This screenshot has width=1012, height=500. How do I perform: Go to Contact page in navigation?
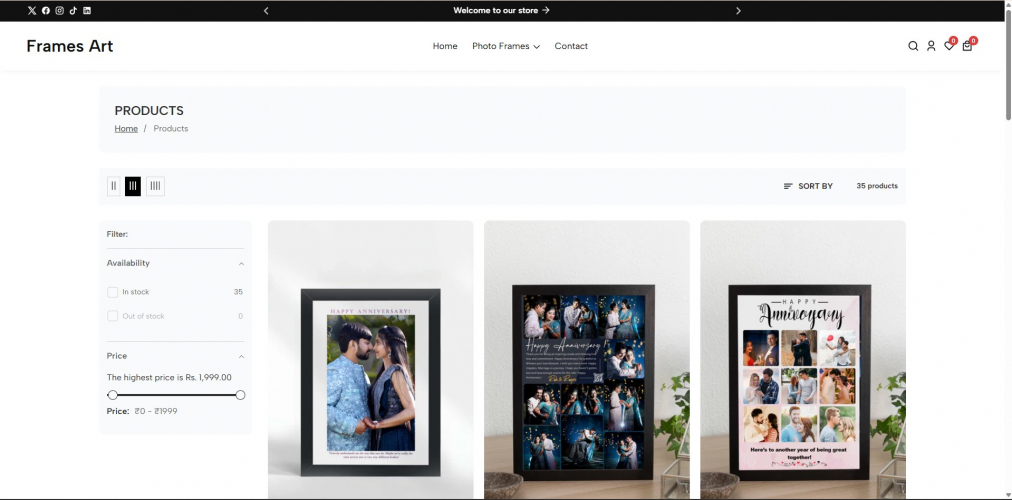[x=571, y=46]
